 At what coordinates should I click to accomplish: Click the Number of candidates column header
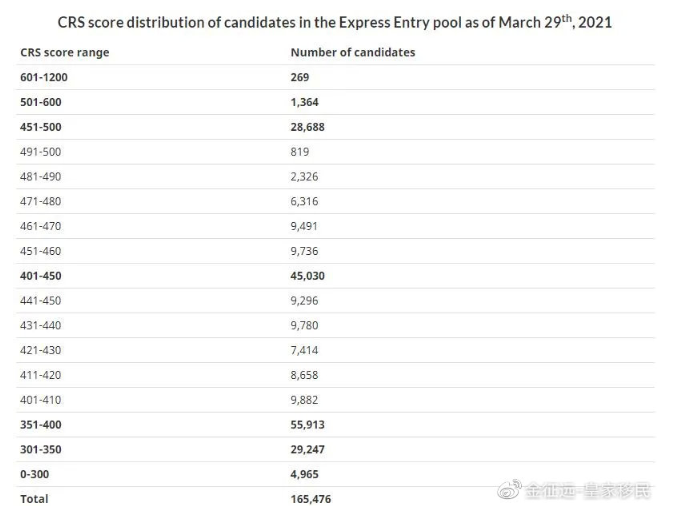pos(353,52)
